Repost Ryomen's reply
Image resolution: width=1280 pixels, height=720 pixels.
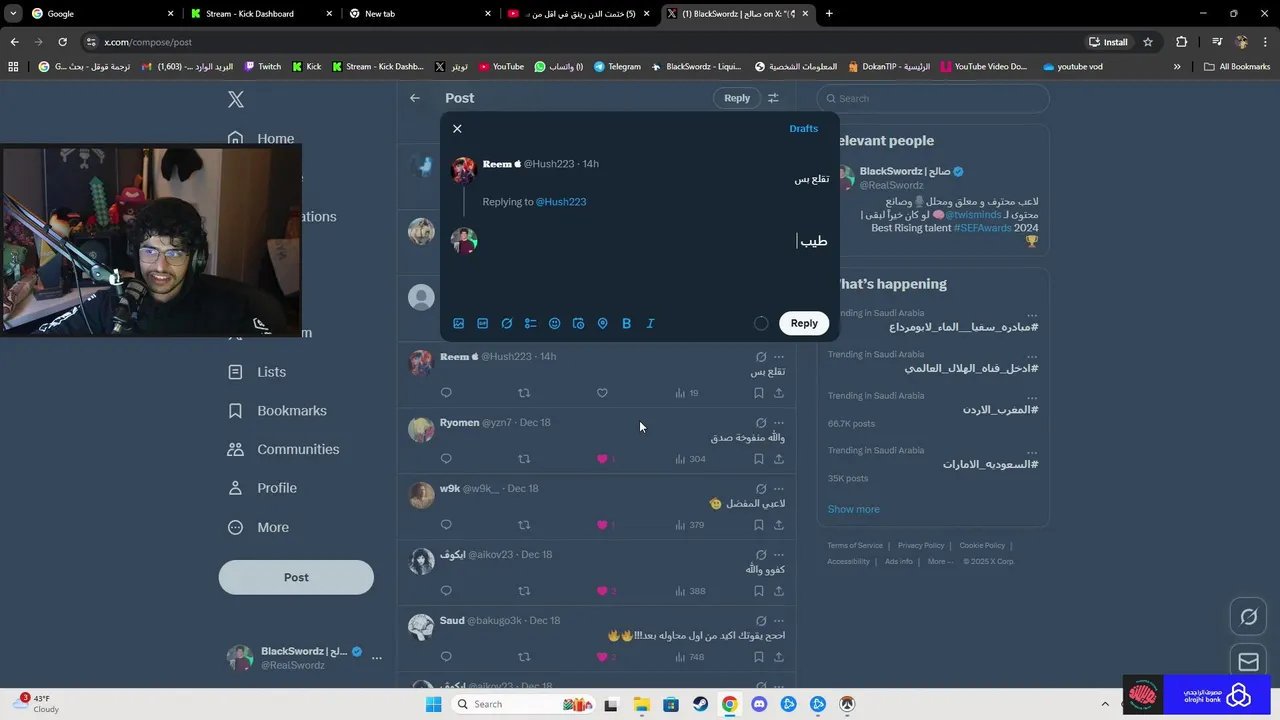click(x=524, y=459)
